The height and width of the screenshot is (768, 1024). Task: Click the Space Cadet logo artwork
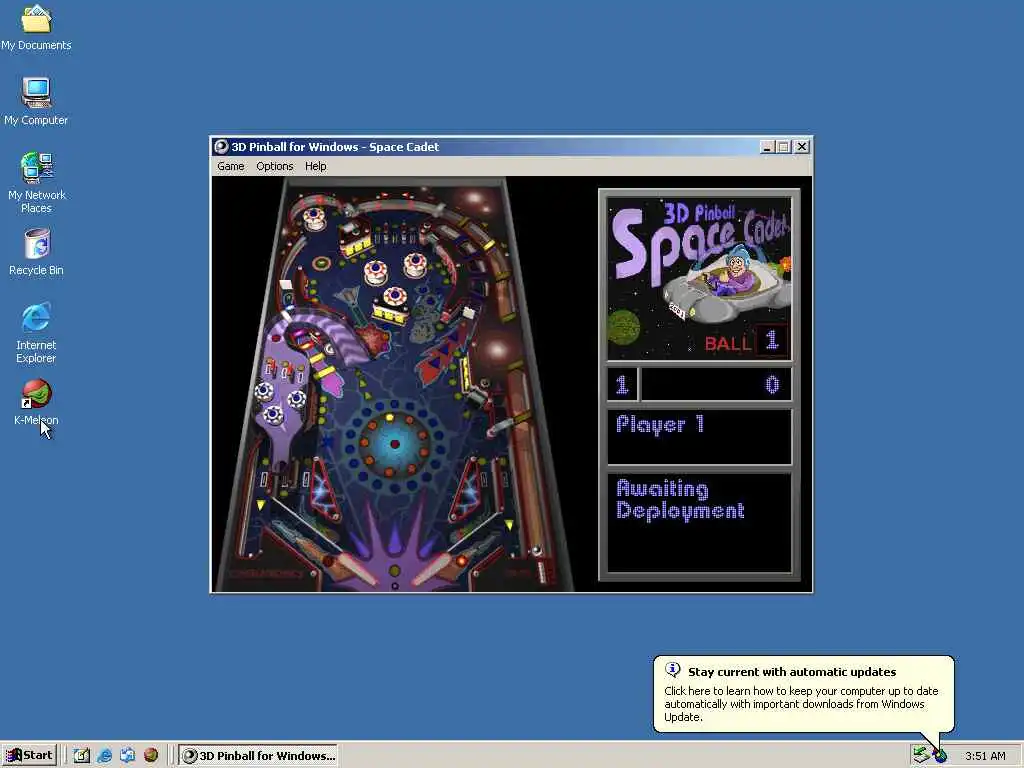click(699, 279)
